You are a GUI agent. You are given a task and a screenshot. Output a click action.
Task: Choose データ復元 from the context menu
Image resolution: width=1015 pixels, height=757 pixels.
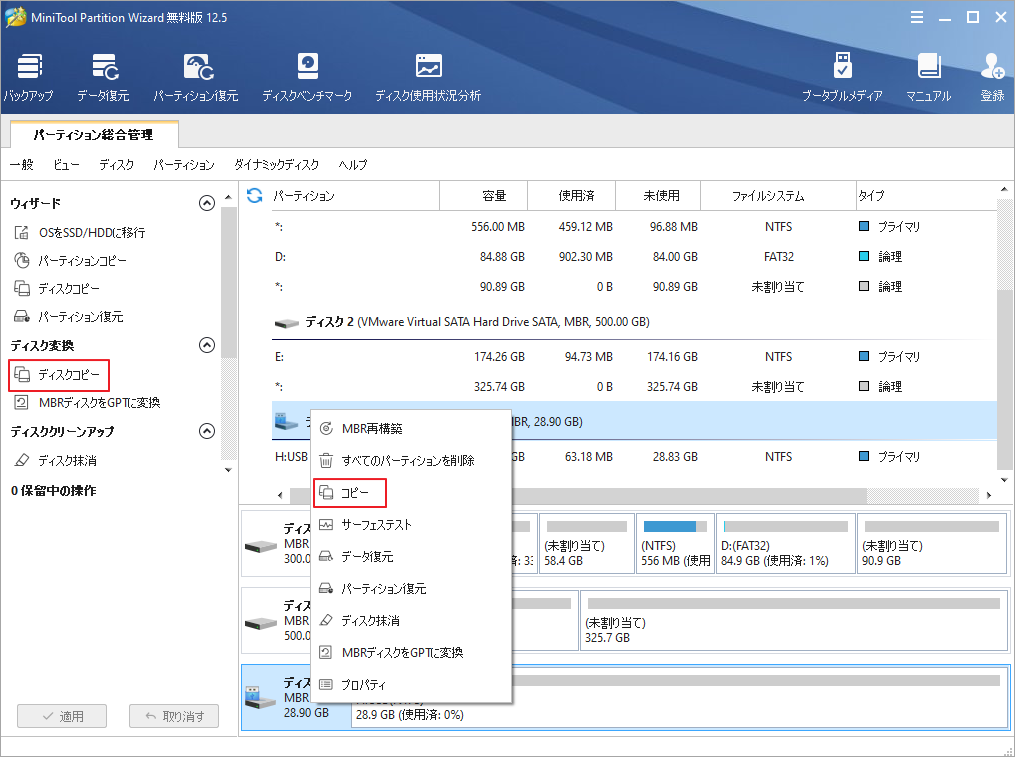pyautogui.click(x=411, y=557)
